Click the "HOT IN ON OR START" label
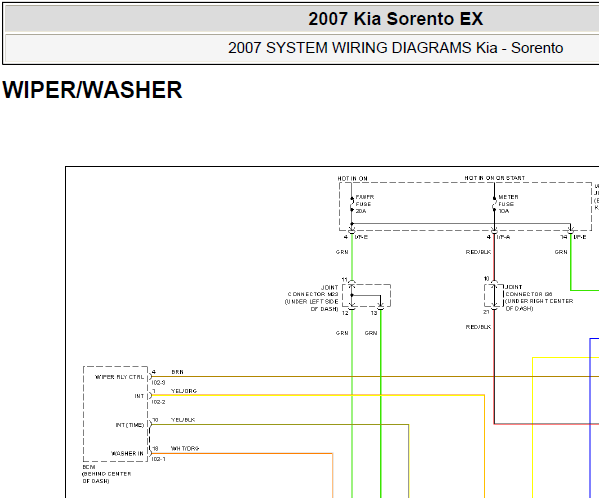Screen dimensions: 599x498 [x=494, y=178]
